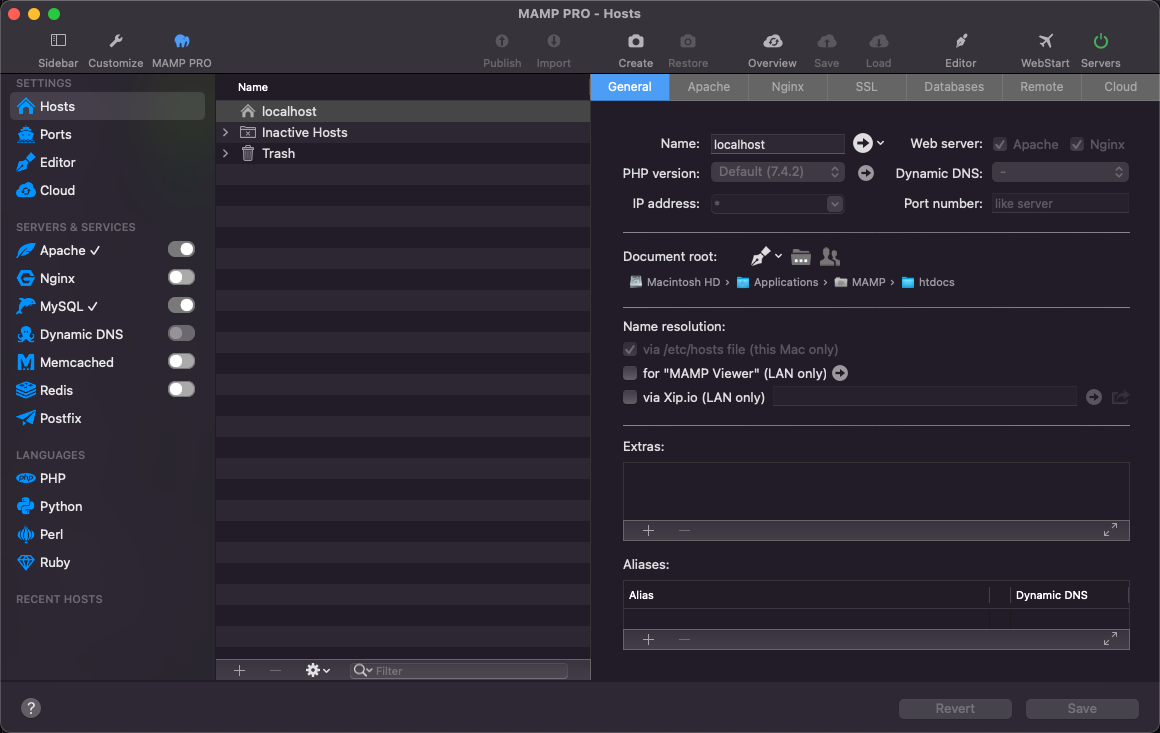Toggle the Dynamic DNS switch
Screen dimensions: 1160x733
click(181, 334)
